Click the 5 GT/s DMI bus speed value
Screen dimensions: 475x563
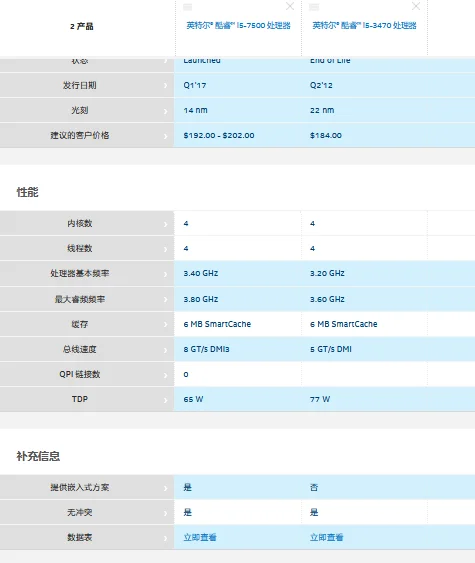click(331, 349)
